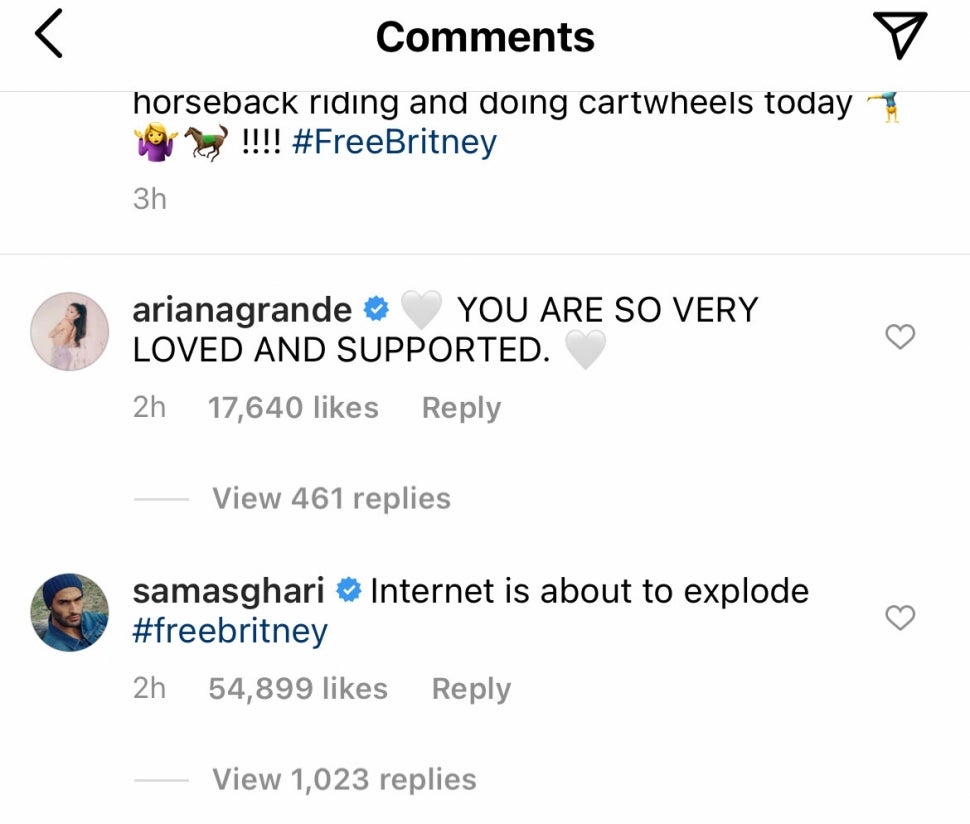970x824 pixels.
Task: Expand View 1,023 replies
Action: click(344, 779)
